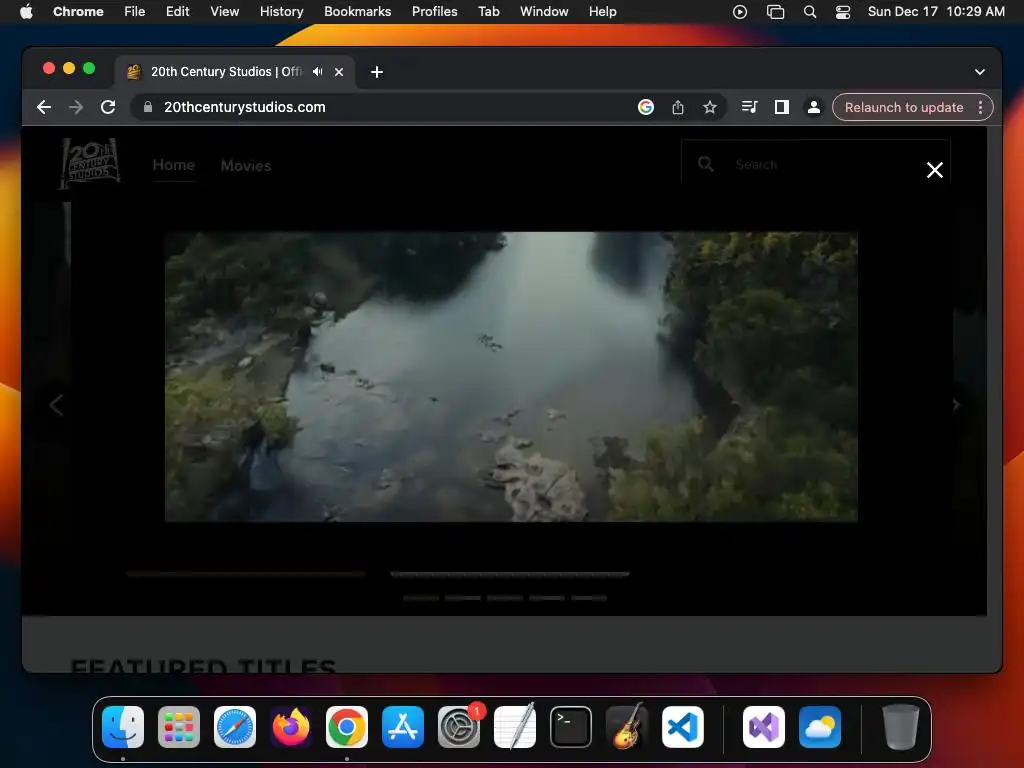Close the 20th Century Studios tab
The height and width of the screenshot is (768, 1024).
click(339, 72)
